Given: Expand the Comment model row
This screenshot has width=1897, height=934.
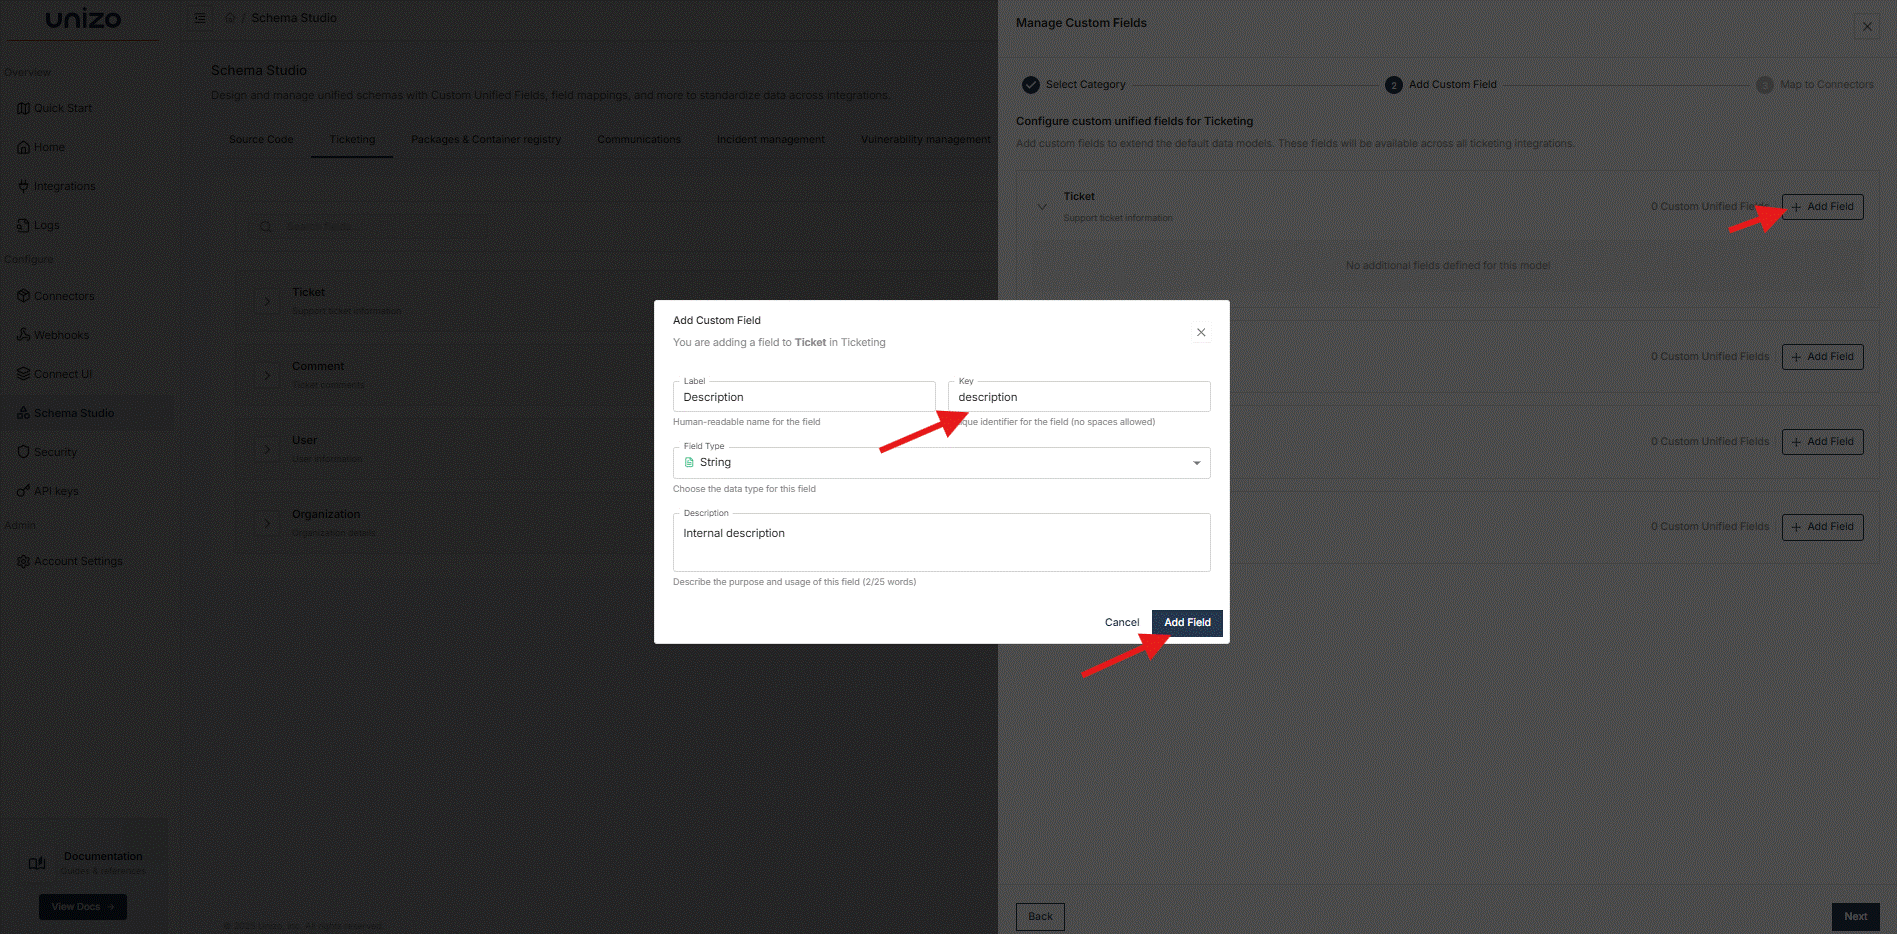Looking at the screenshot, I should [x=266, y=373].
